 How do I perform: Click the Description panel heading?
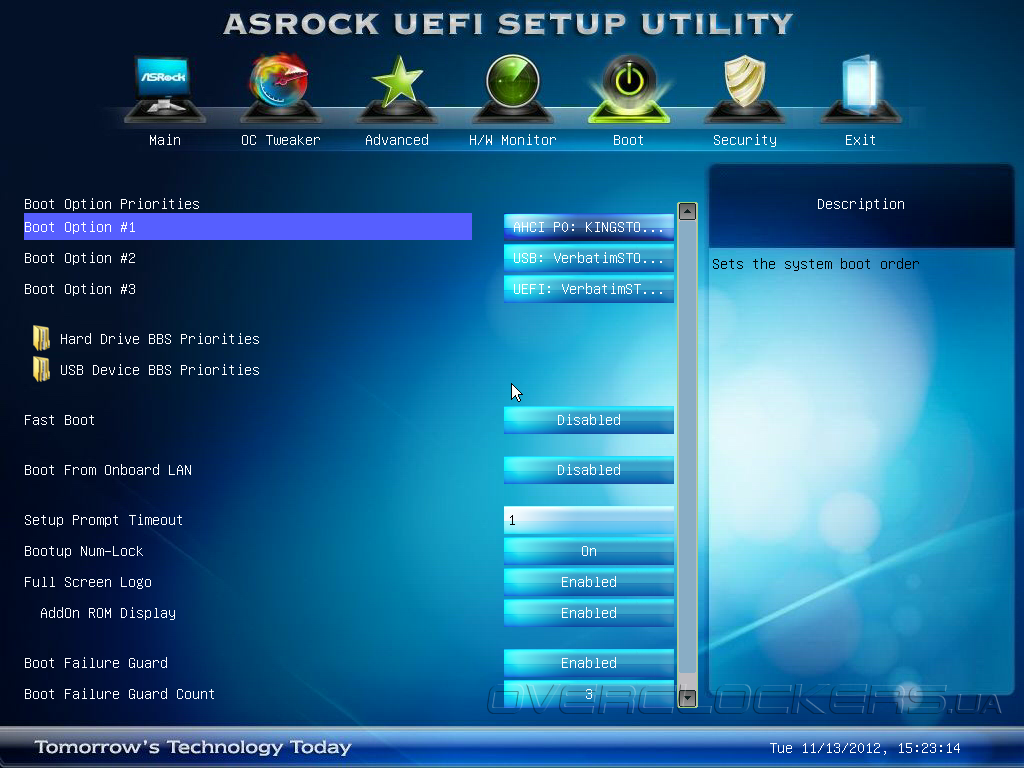[861, 204]
